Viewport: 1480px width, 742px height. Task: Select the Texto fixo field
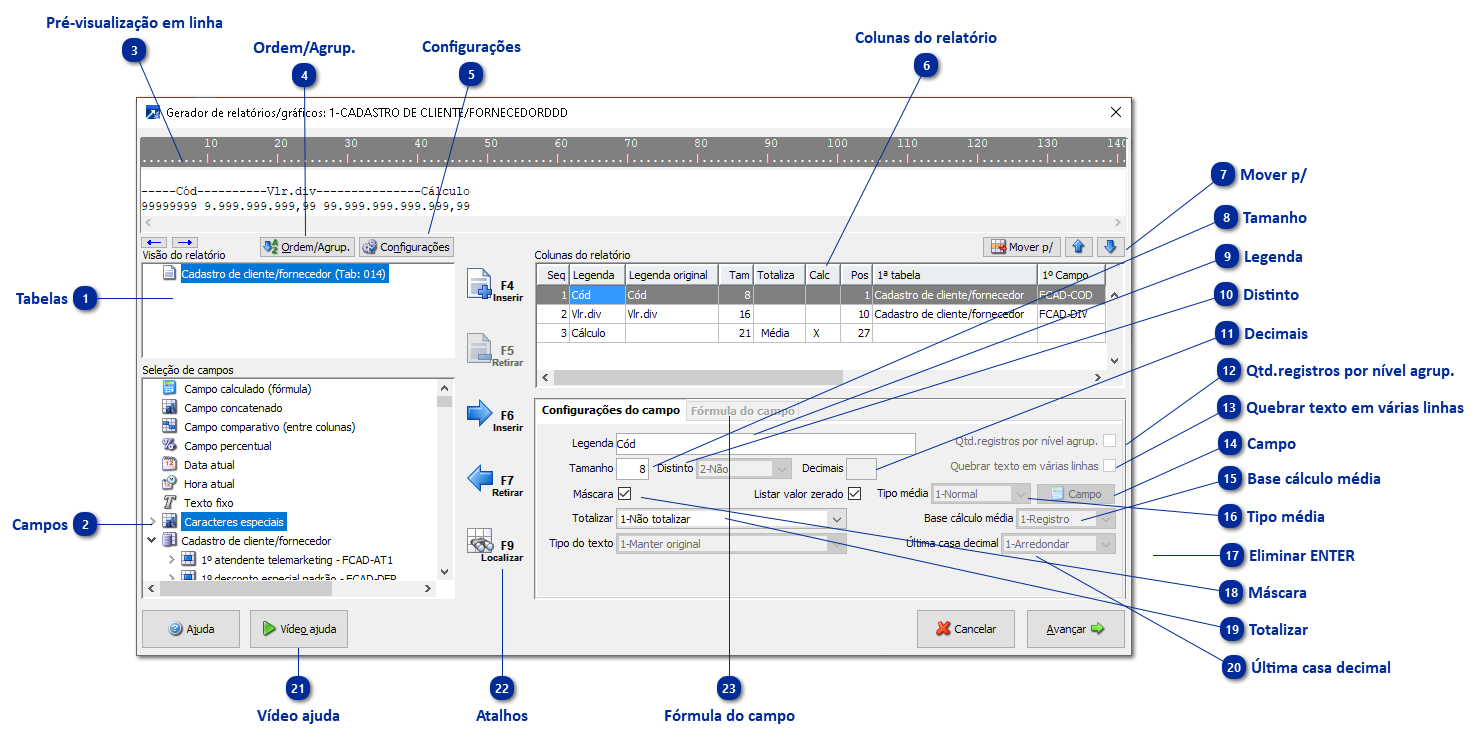[x=208, y=503]
